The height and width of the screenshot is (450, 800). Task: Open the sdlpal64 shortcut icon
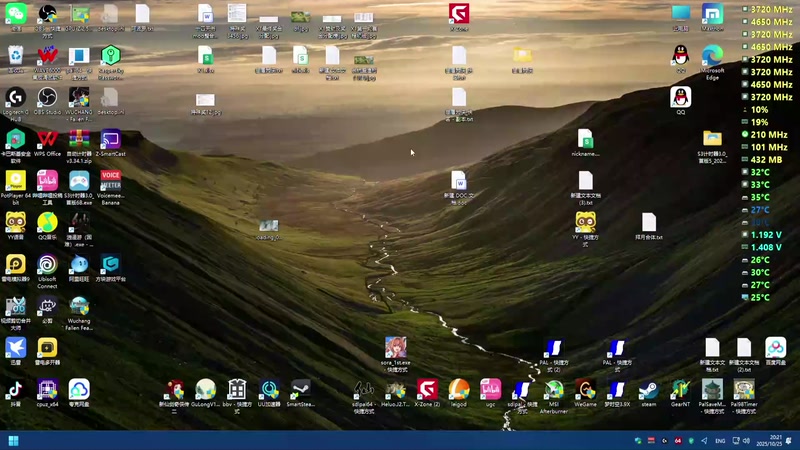click(364, 389)
